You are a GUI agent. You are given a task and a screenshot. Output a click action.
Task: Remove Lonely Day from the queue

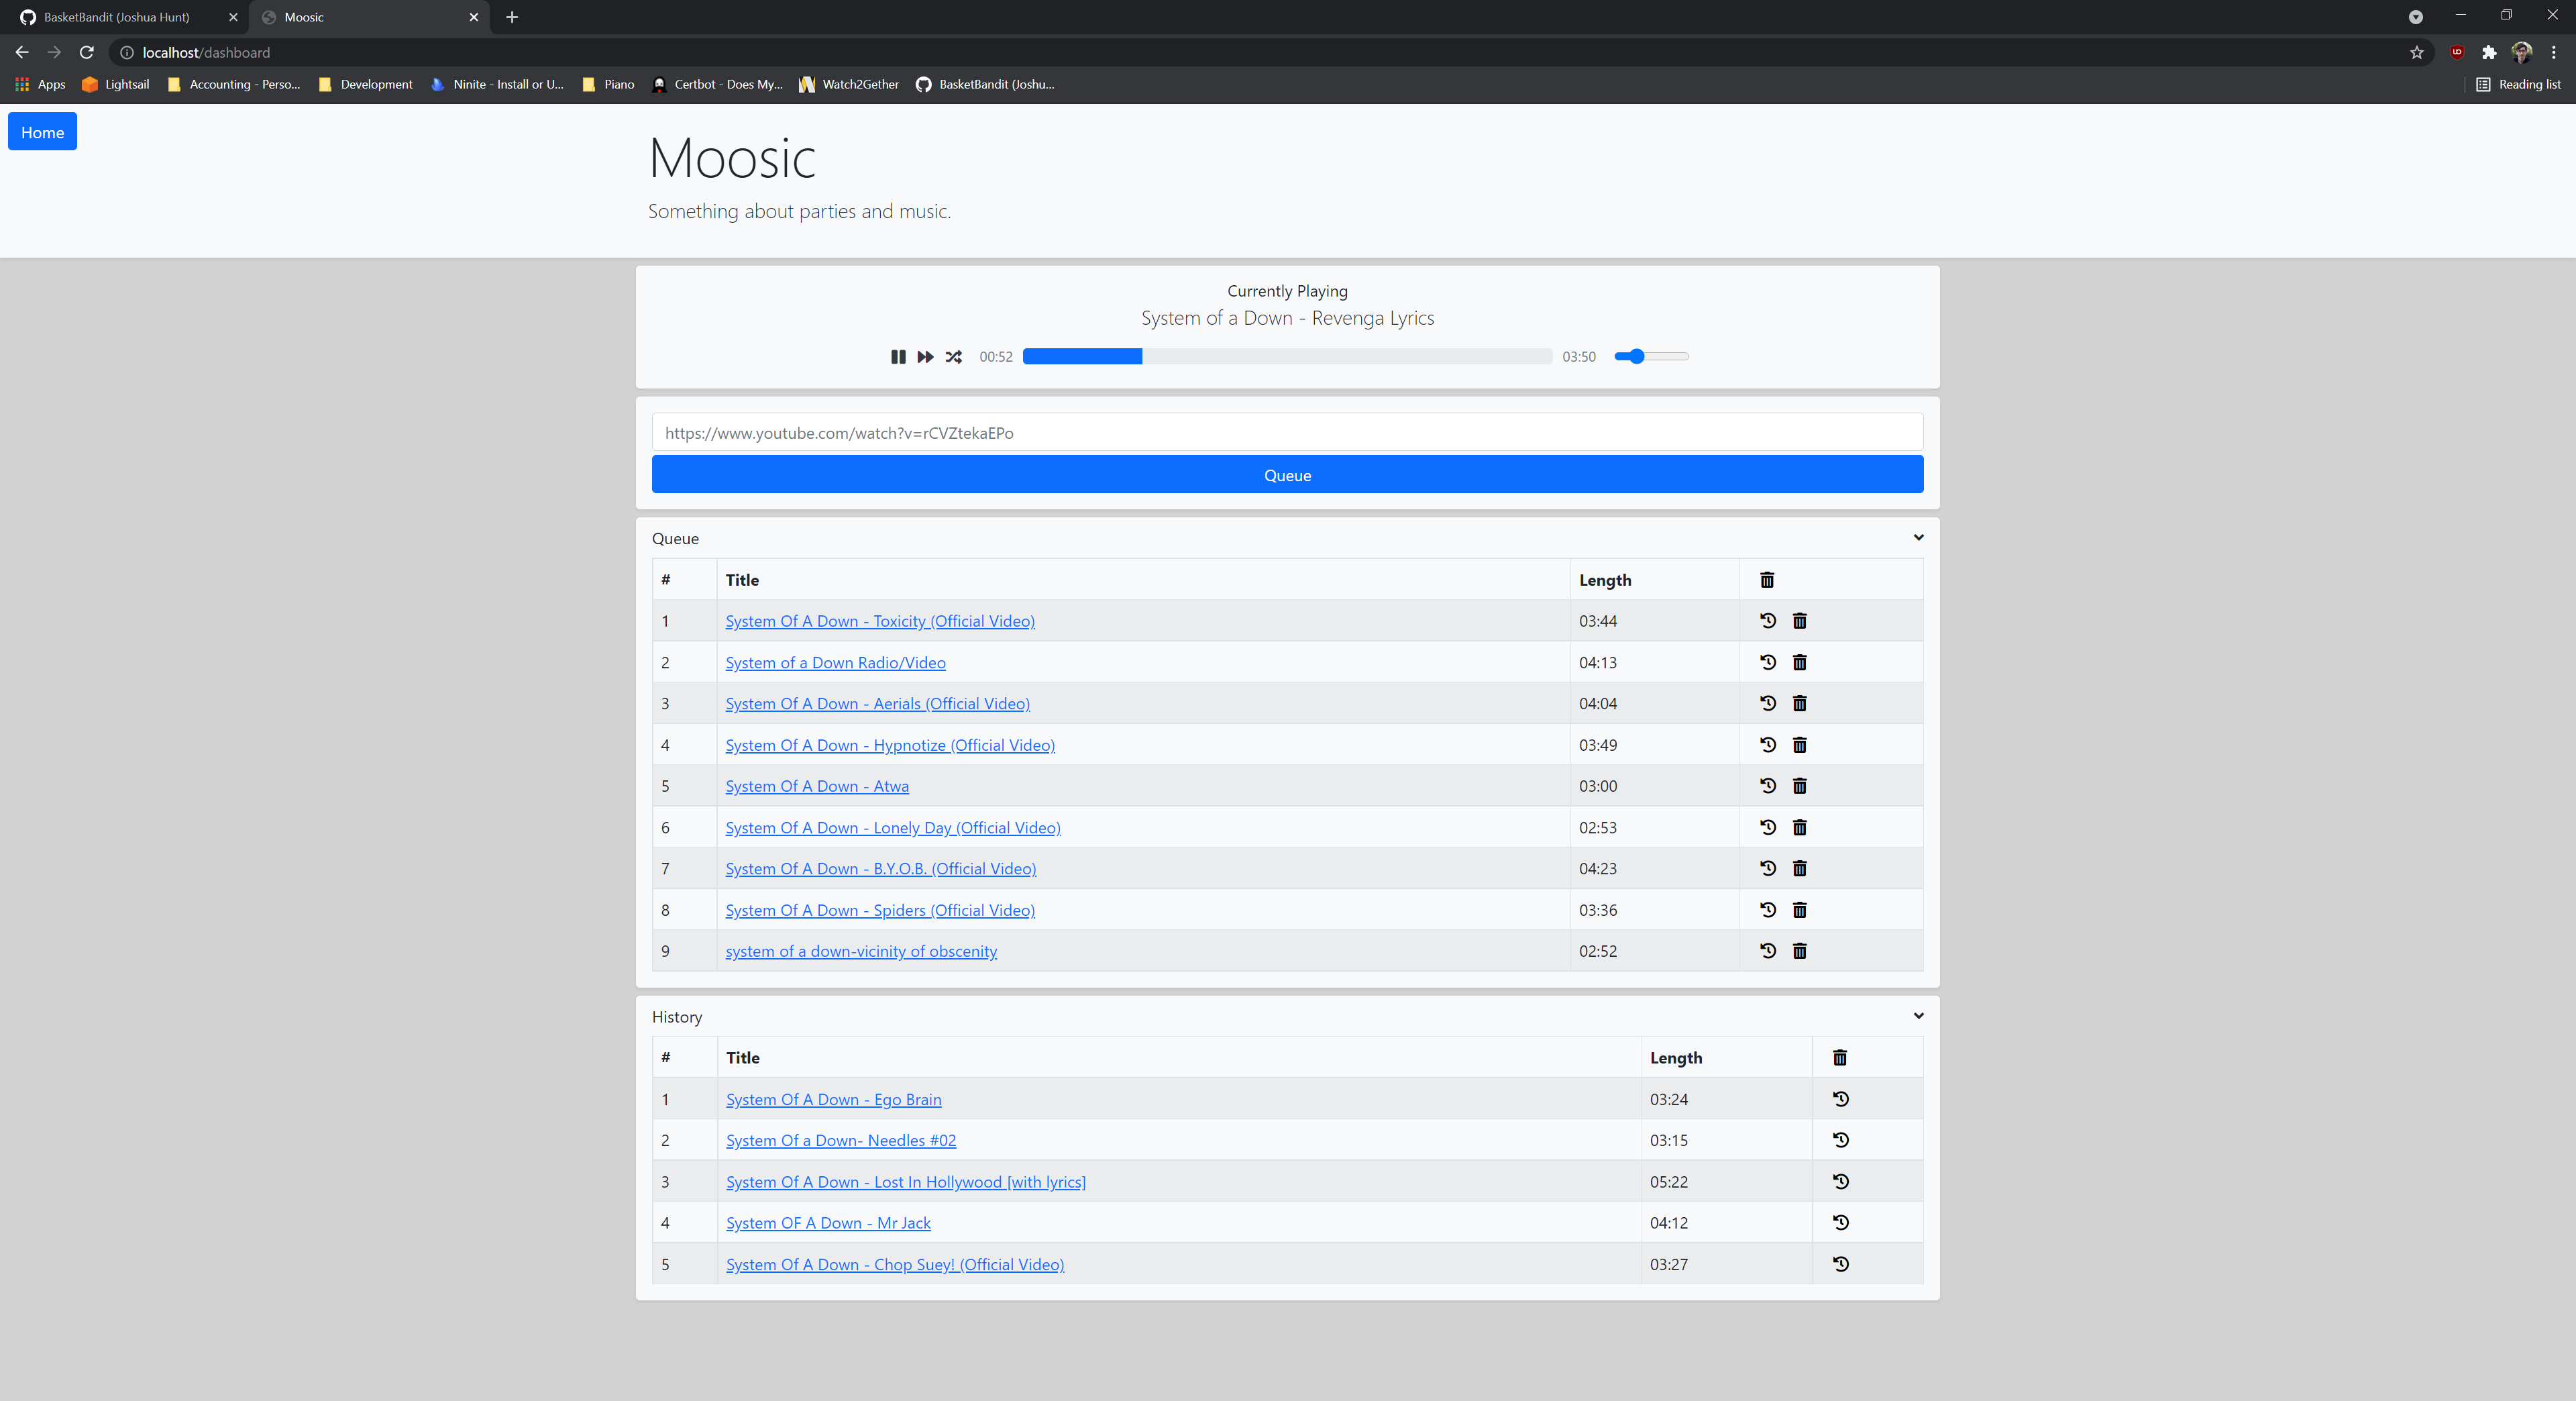pyautogui.click(x=1799, y=828)
